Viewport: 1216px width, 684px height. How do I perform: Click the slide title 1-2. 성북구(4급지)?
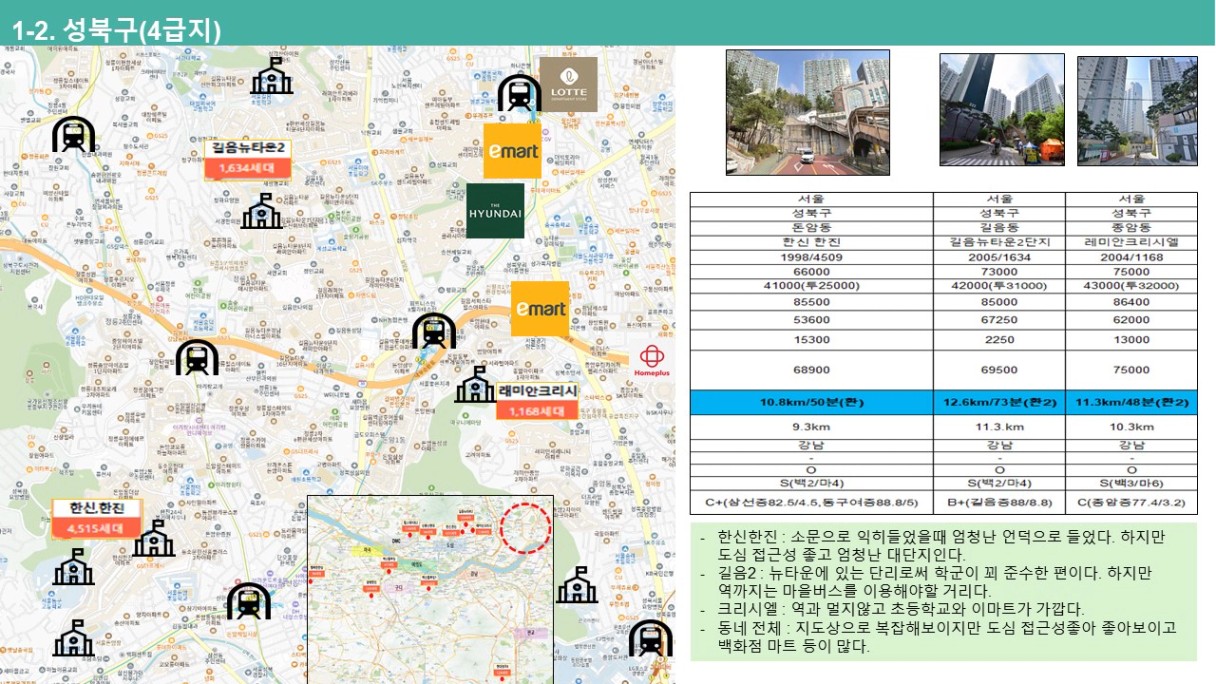(x=117, y=31)
